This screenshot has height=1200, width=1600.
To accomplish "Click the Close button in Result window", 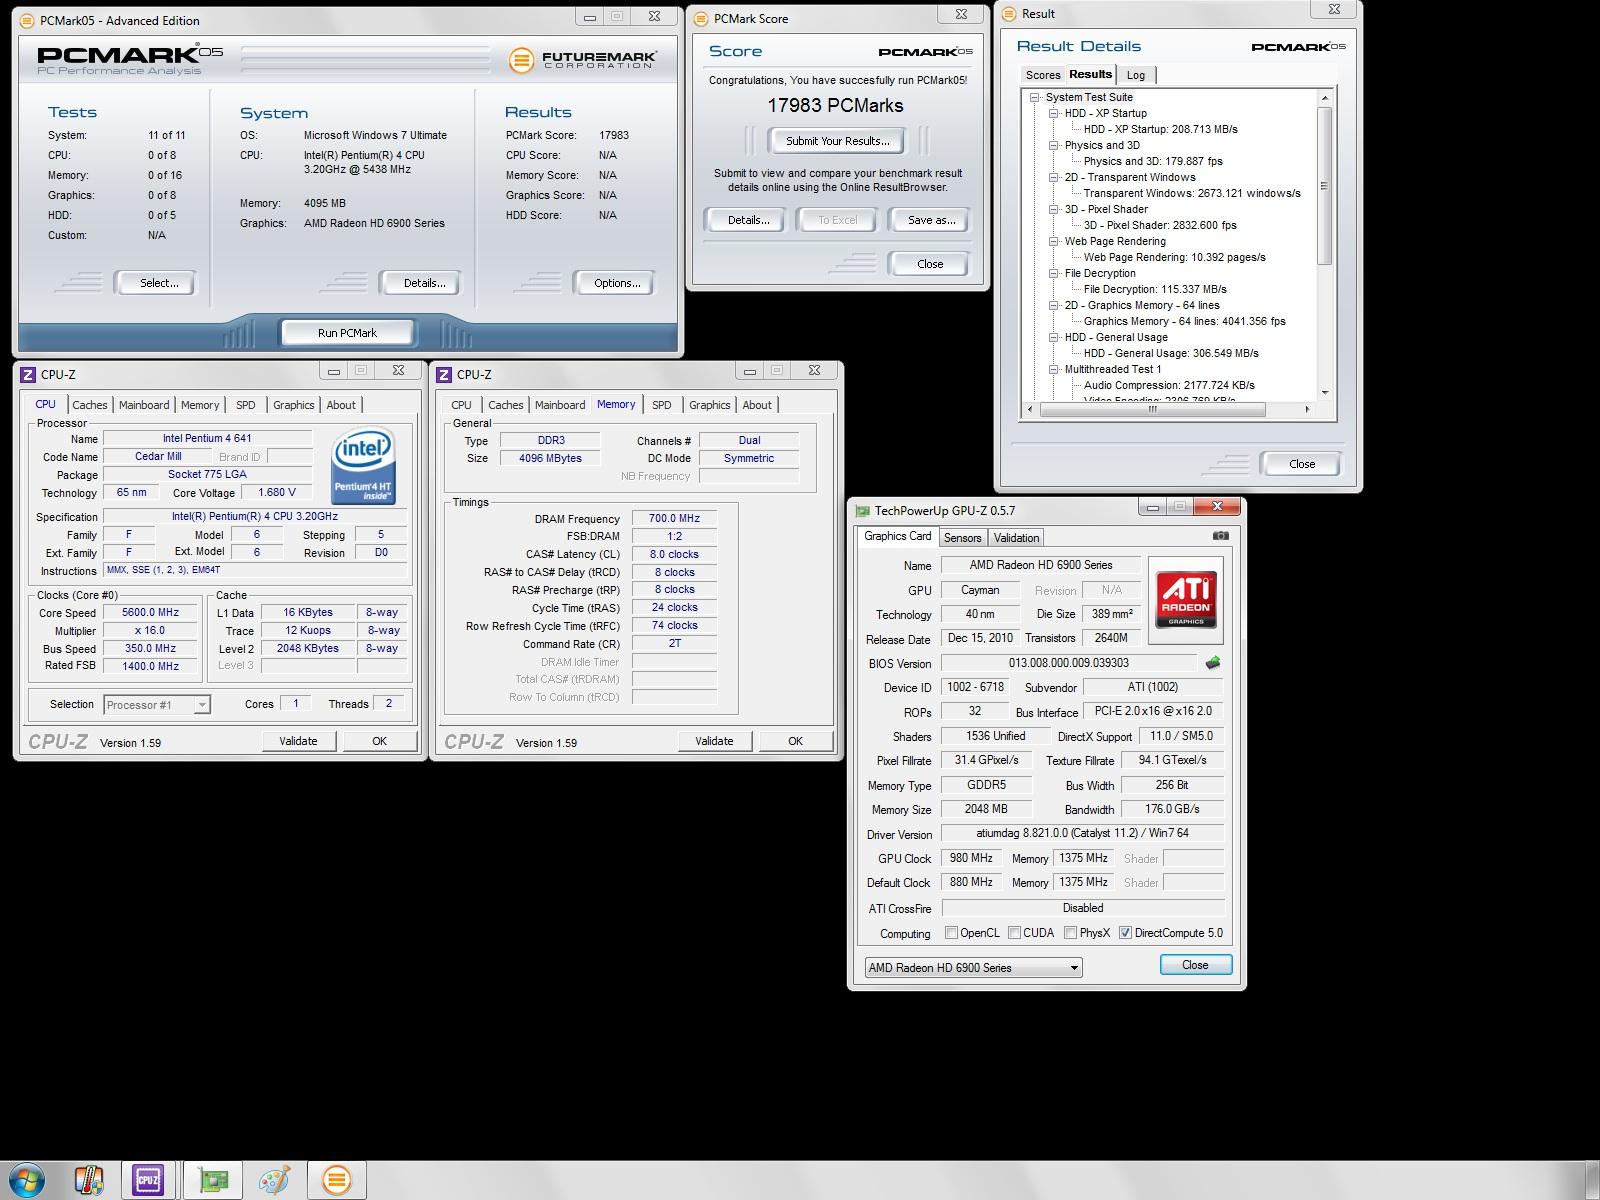I will pyautogui.click(x=1302, y=464).
